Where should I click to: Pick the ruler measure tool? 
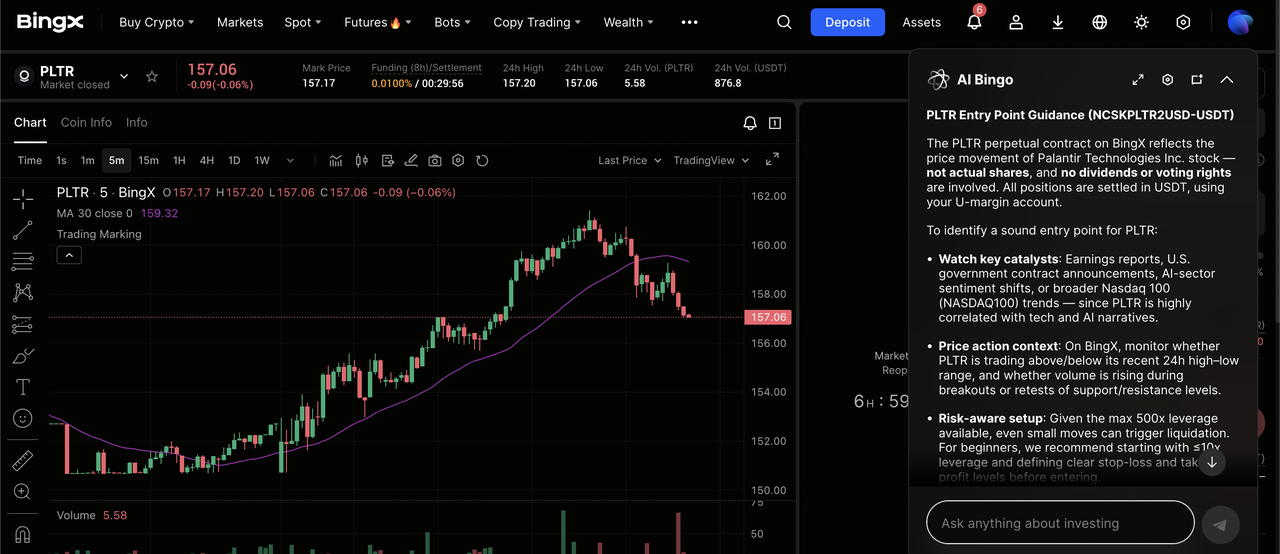pyautogui.click(x=22, y=461)
